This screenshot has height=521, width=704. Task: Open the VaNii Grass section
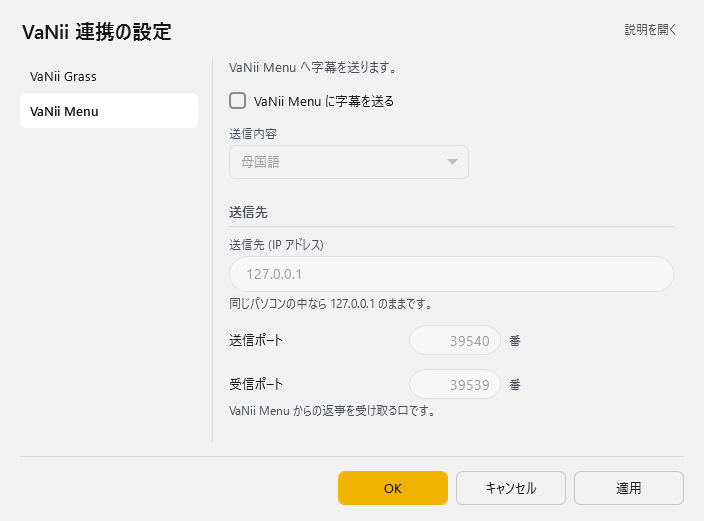109,76
